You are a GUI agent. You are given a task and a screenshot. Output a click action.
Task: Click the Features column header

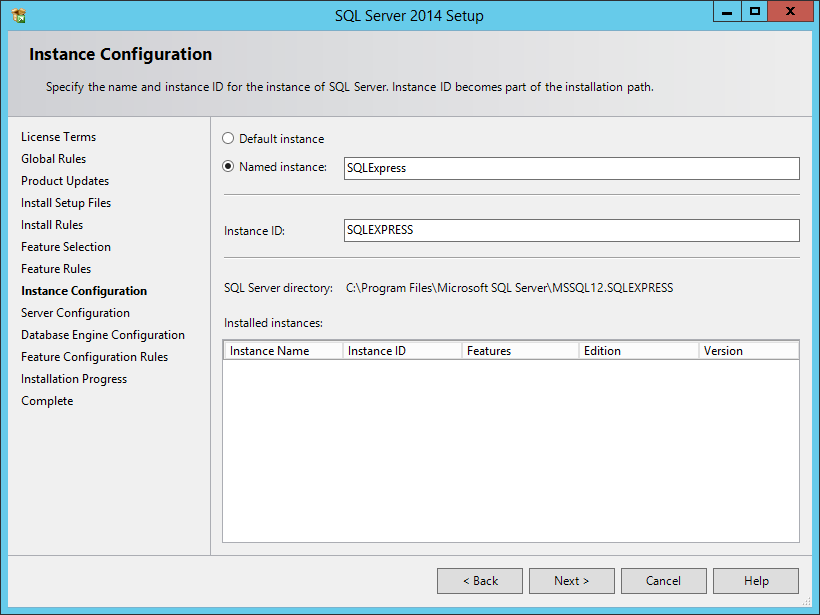click(x=520, y=351)
